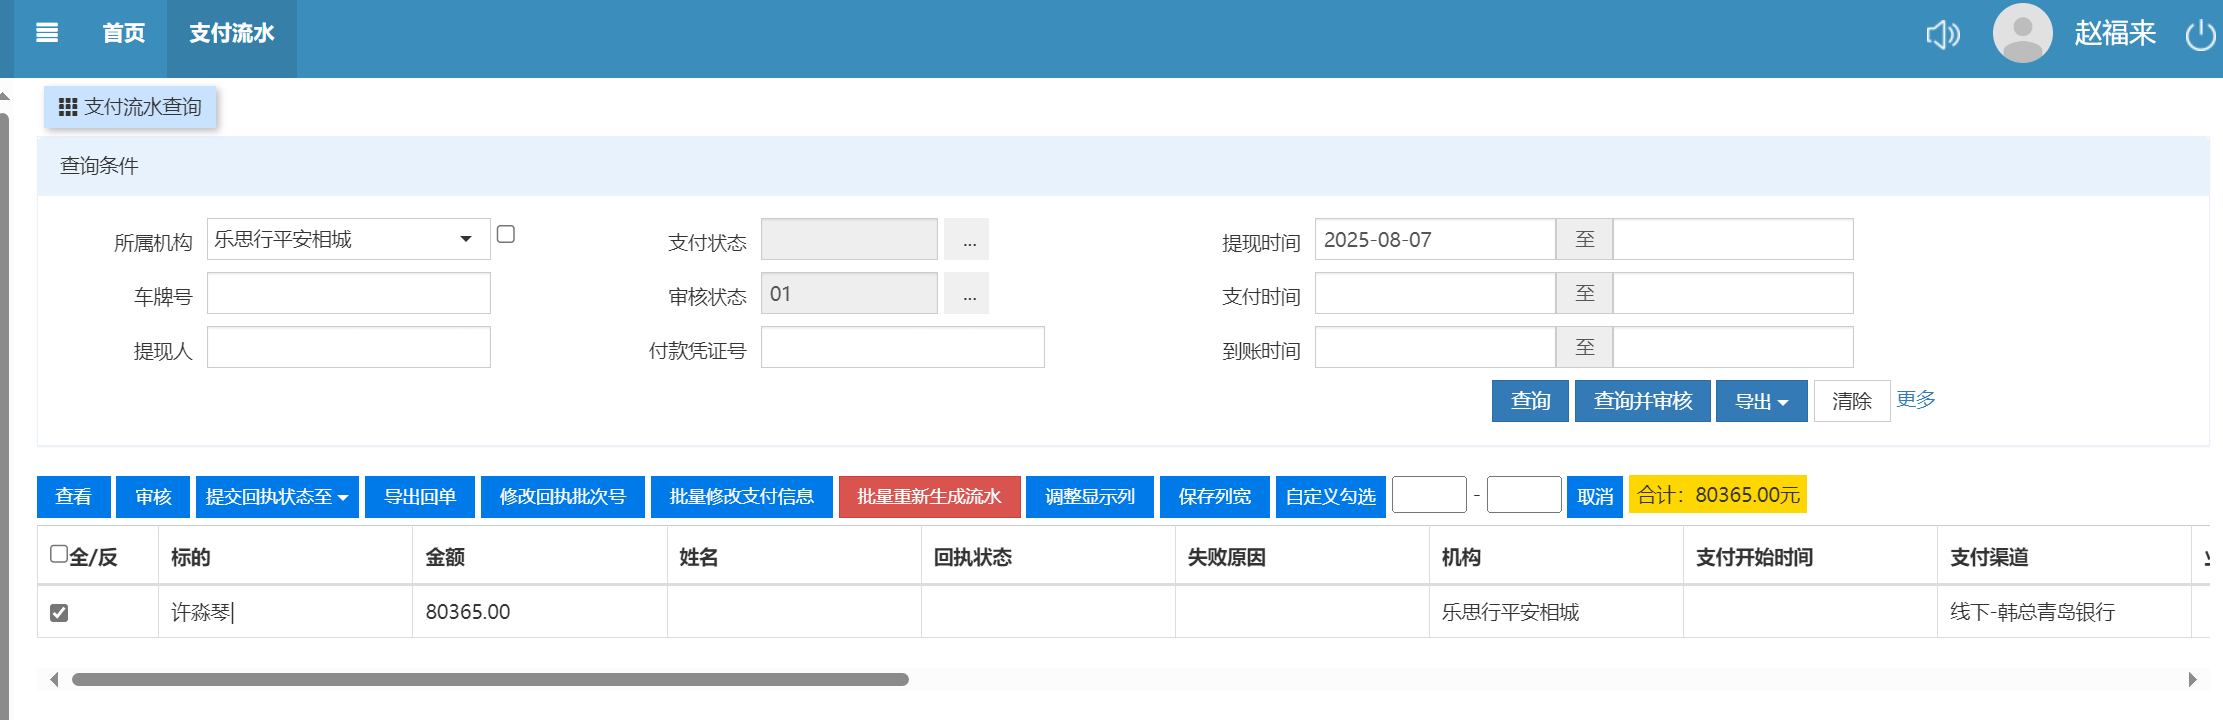The height and width of the screenshot is (720, 2223).
Task: Click the 保存列宽 button
Action: point(1215,497)
